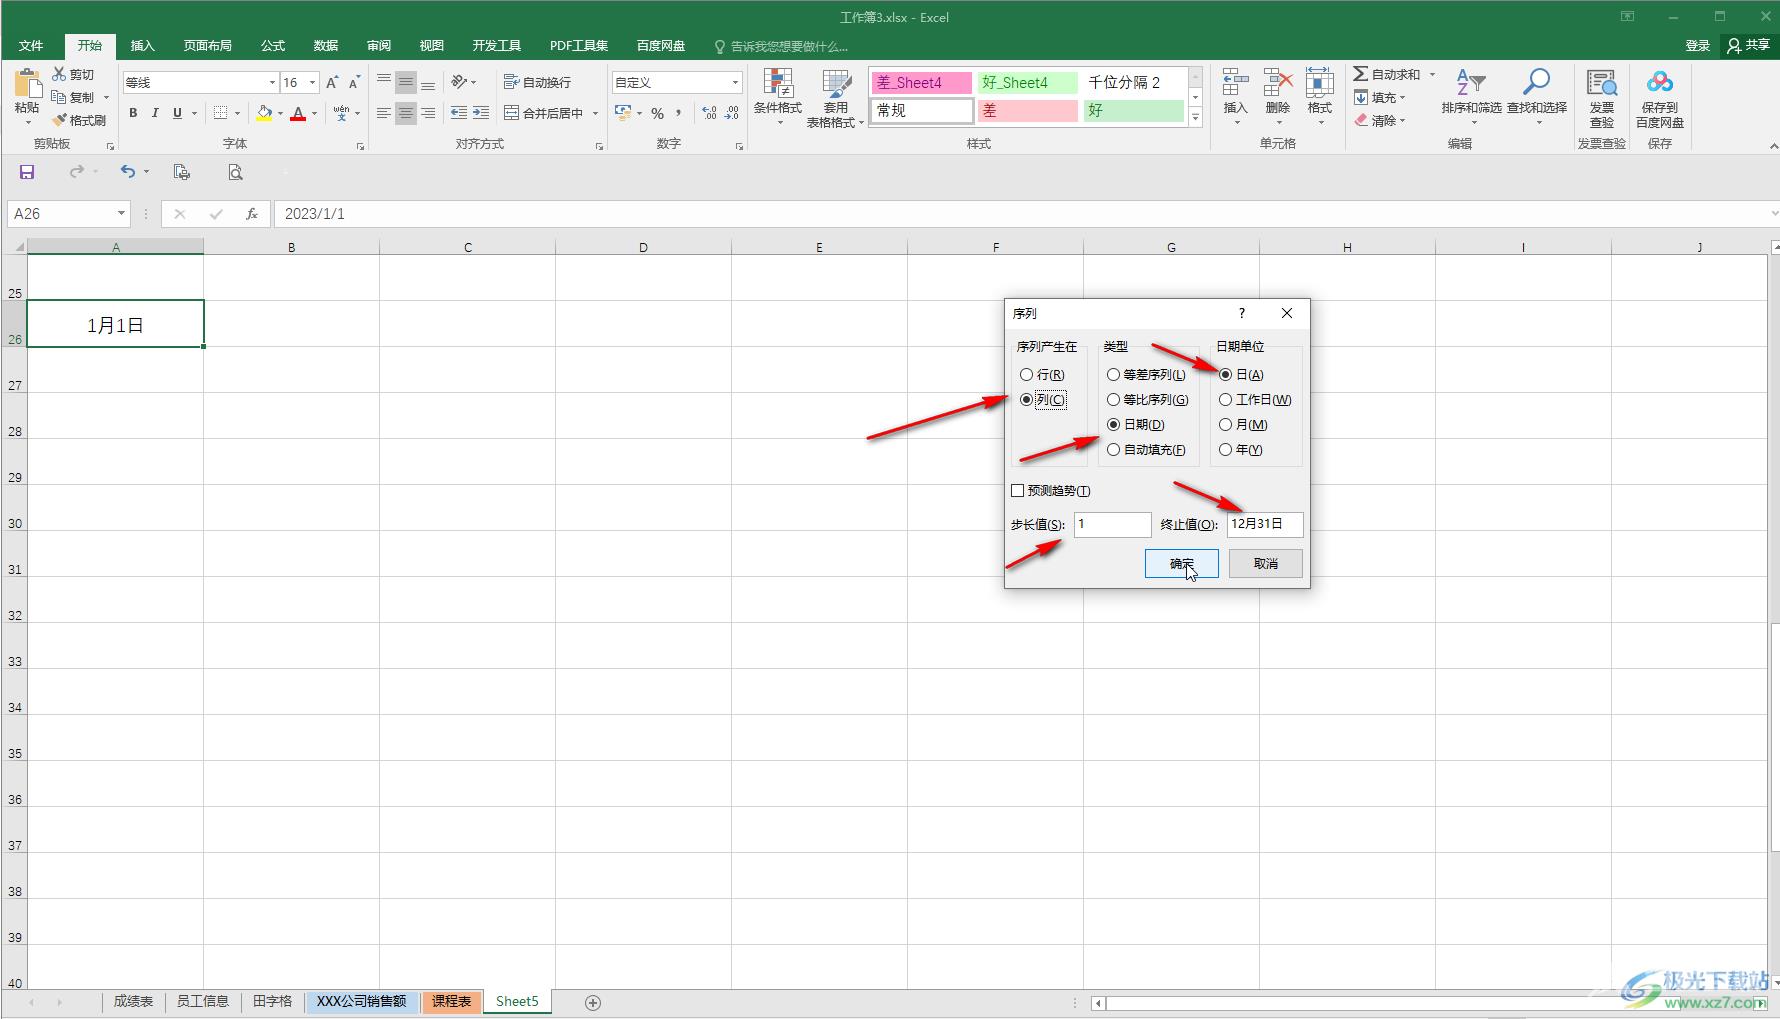Click the Sort and Filter icon
Screen dimensions: 1780x1019
1471,83
